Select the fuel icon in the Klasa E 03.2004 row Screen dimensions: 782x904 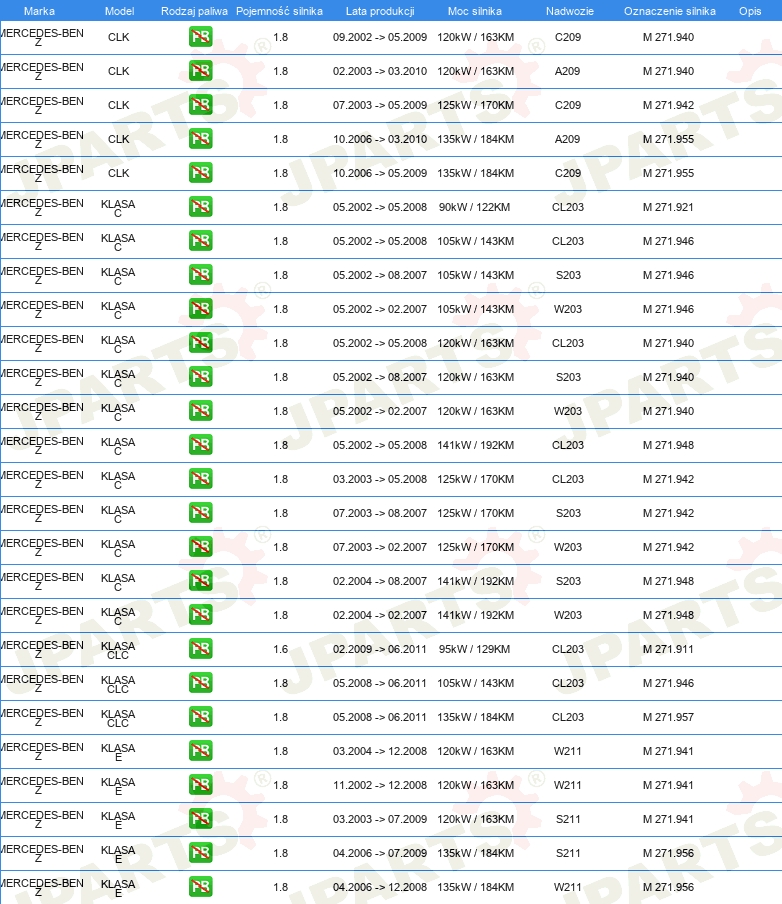[201, 751]
